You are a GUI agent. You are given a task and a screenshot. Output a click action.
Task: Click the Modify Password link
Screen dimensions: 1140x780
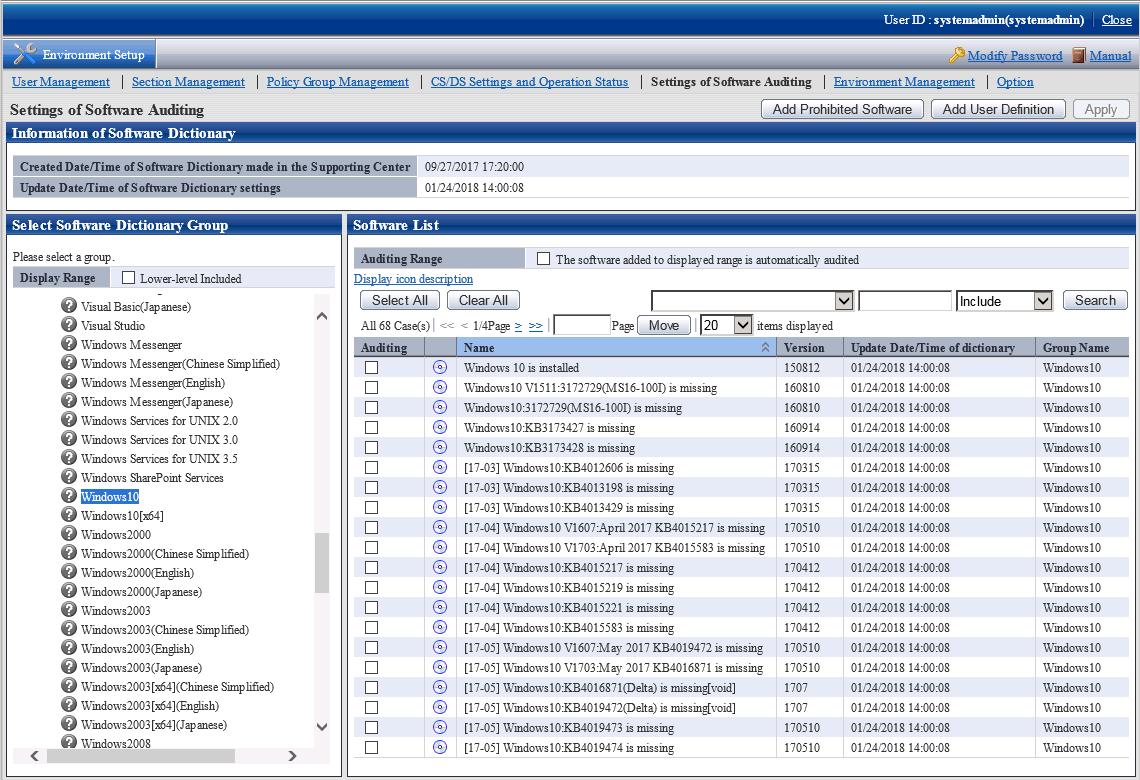[1015, 55]
